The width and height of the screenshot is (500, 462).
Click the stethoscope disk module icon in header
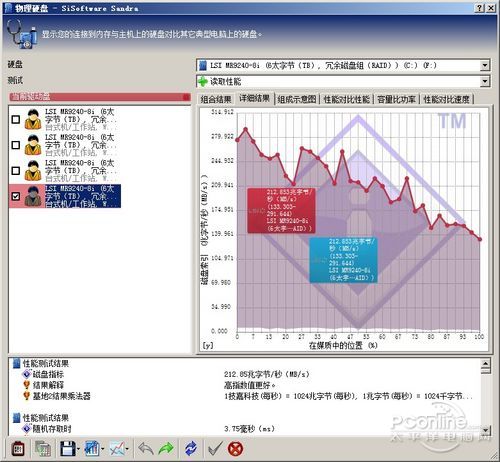tap(22, 34)
